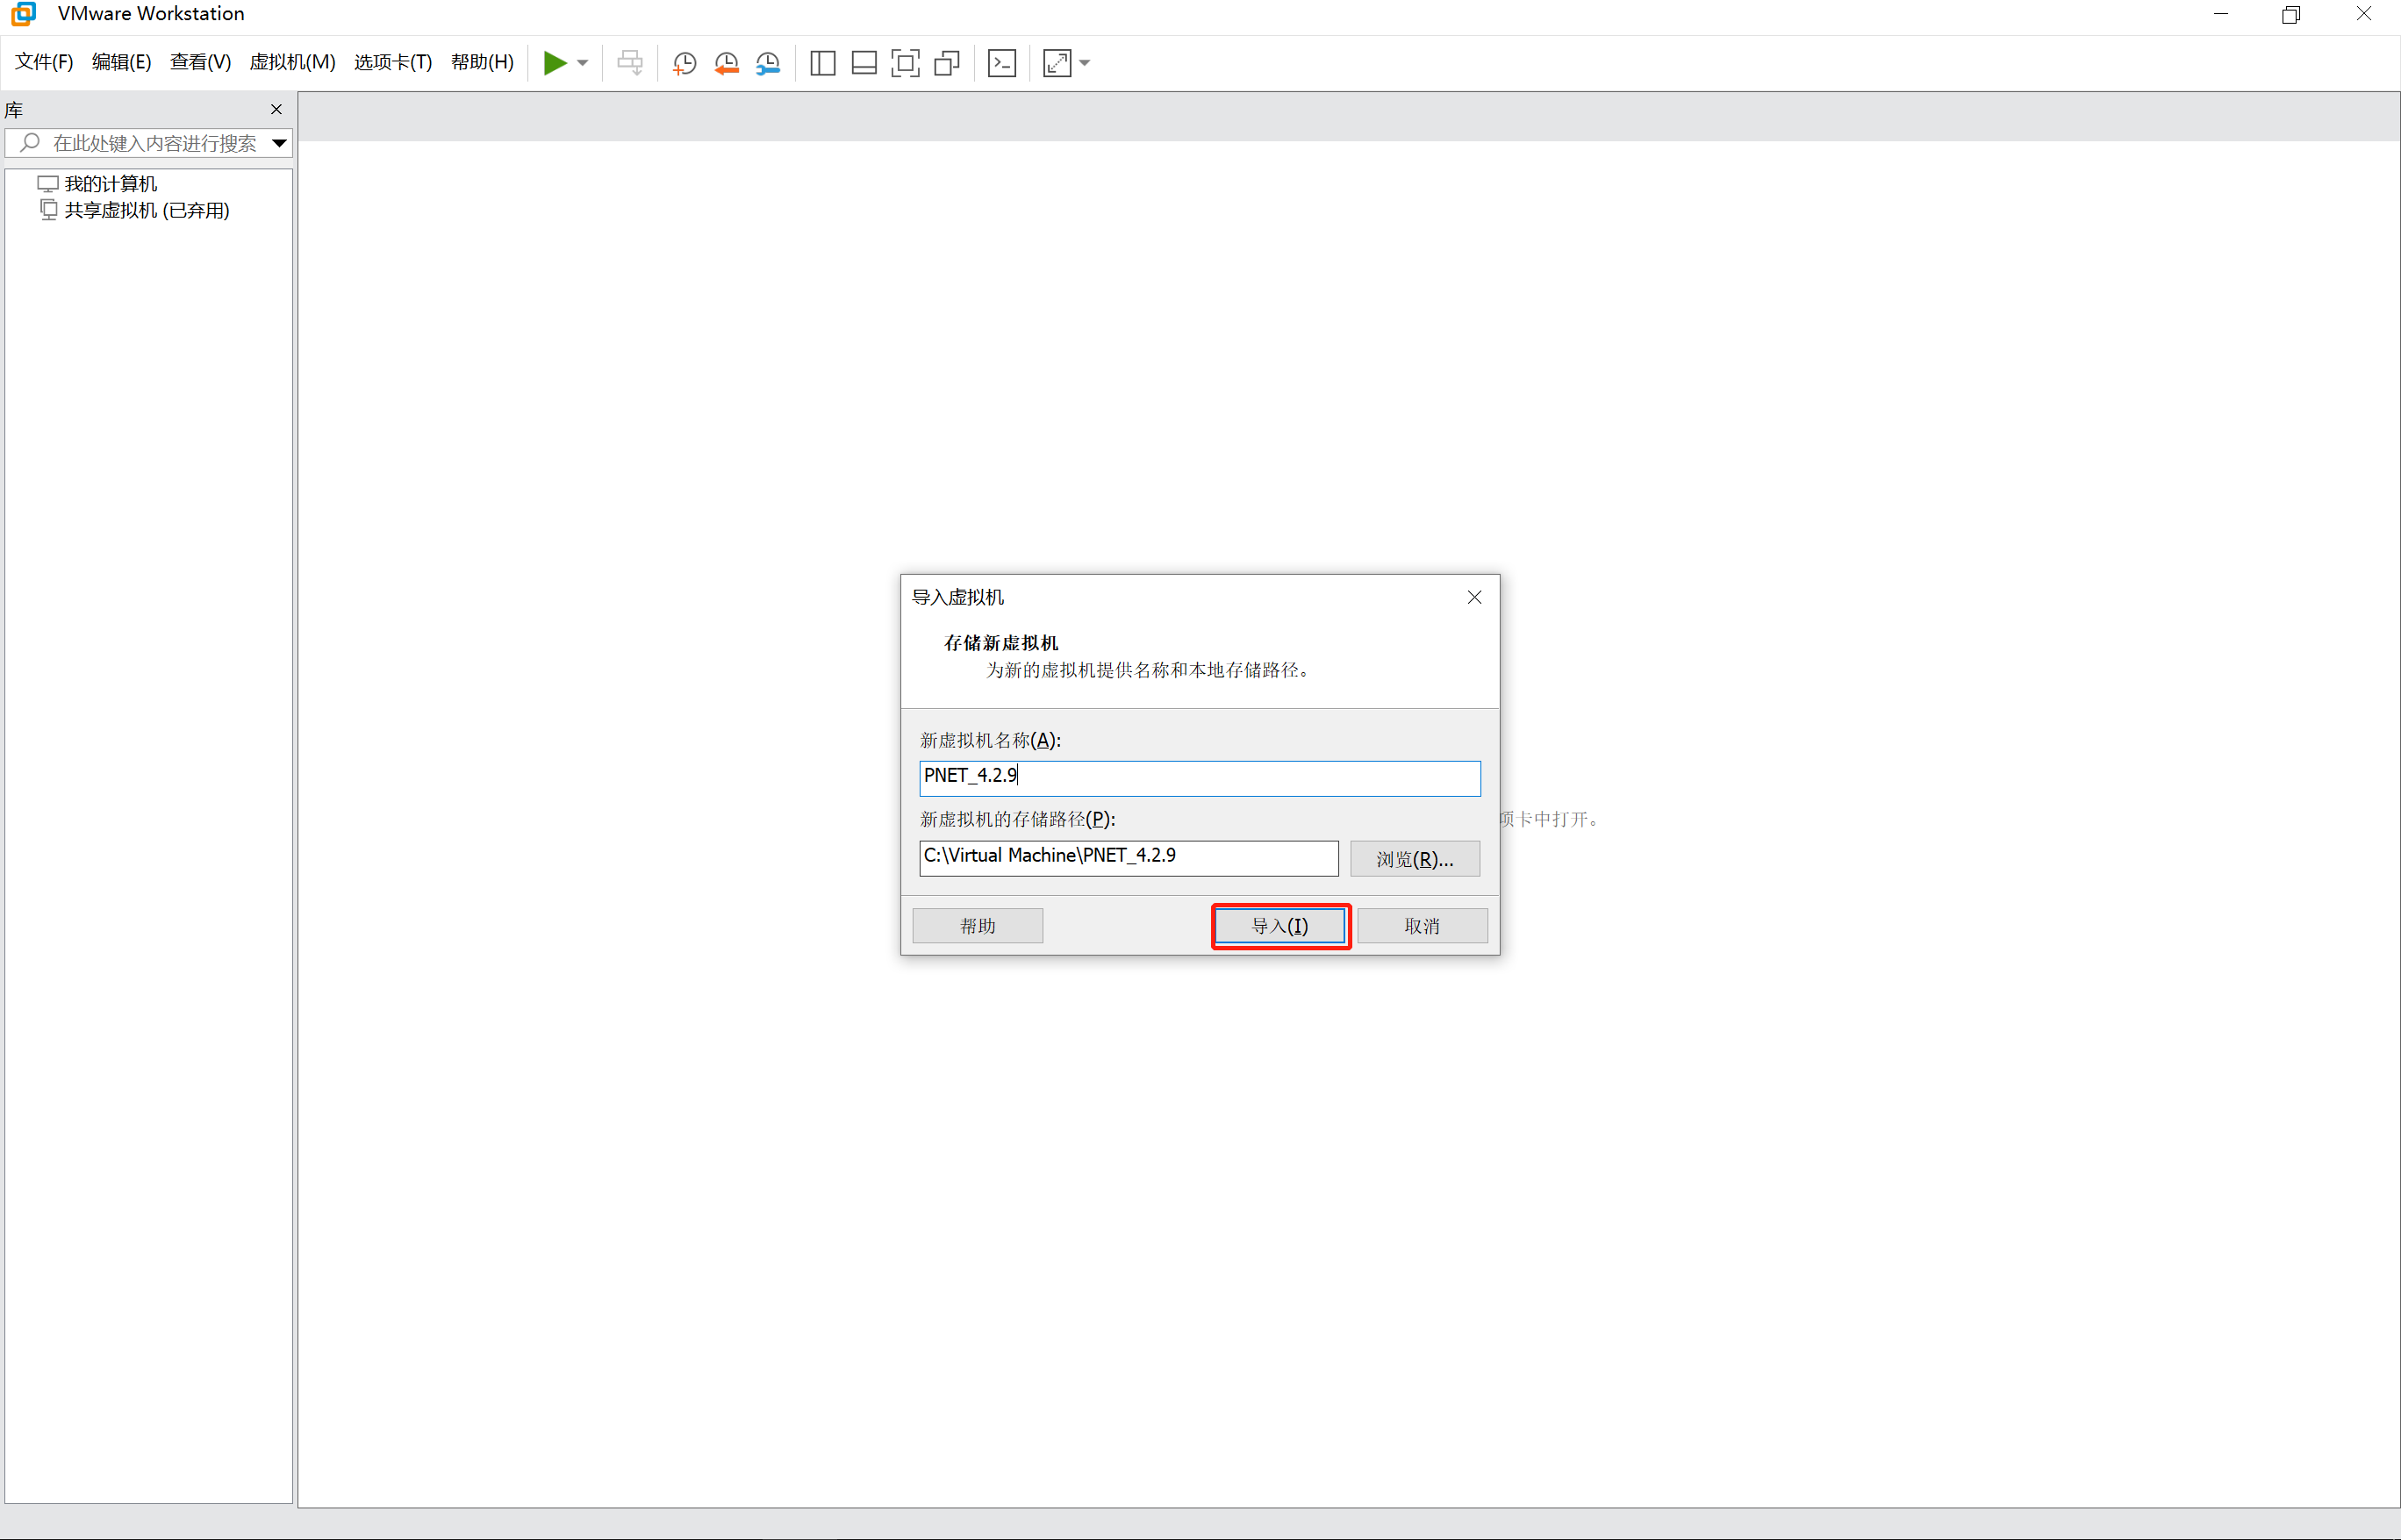Open the 文件(F) menu
This screenshot has height=1540, width=2401.
pyautogui.click(x=44, y=62)
